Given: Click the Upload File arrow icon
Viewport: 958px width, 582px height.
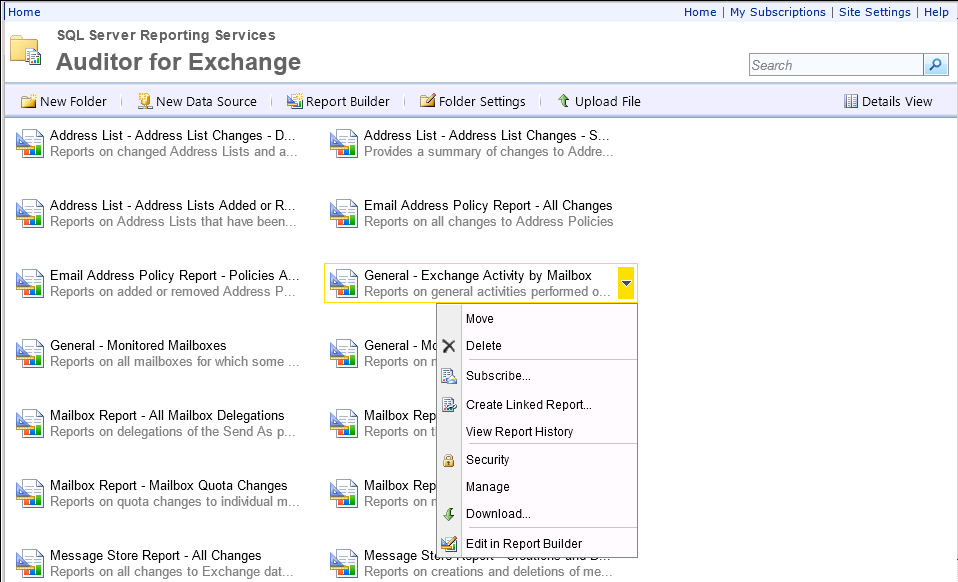Looking at the screenshot, I should point(564,101).
